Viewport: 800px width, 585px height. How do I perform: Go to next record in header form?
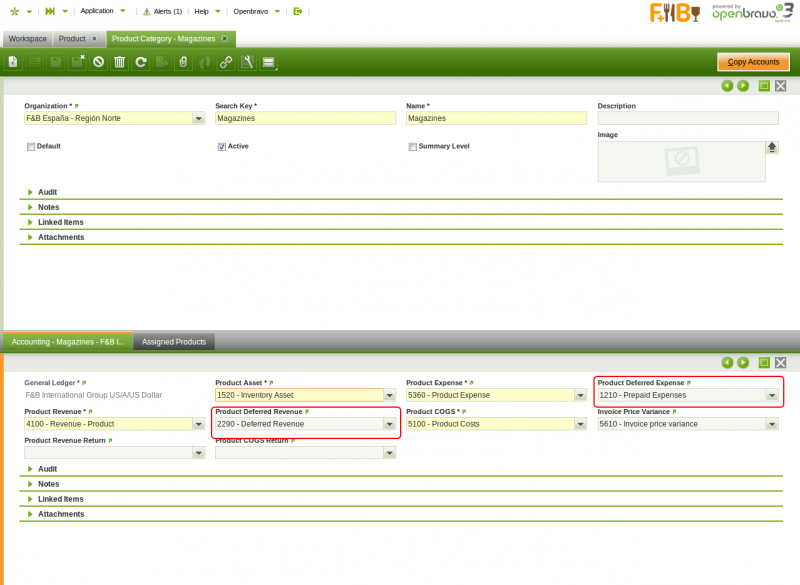(x=743, y=86)
